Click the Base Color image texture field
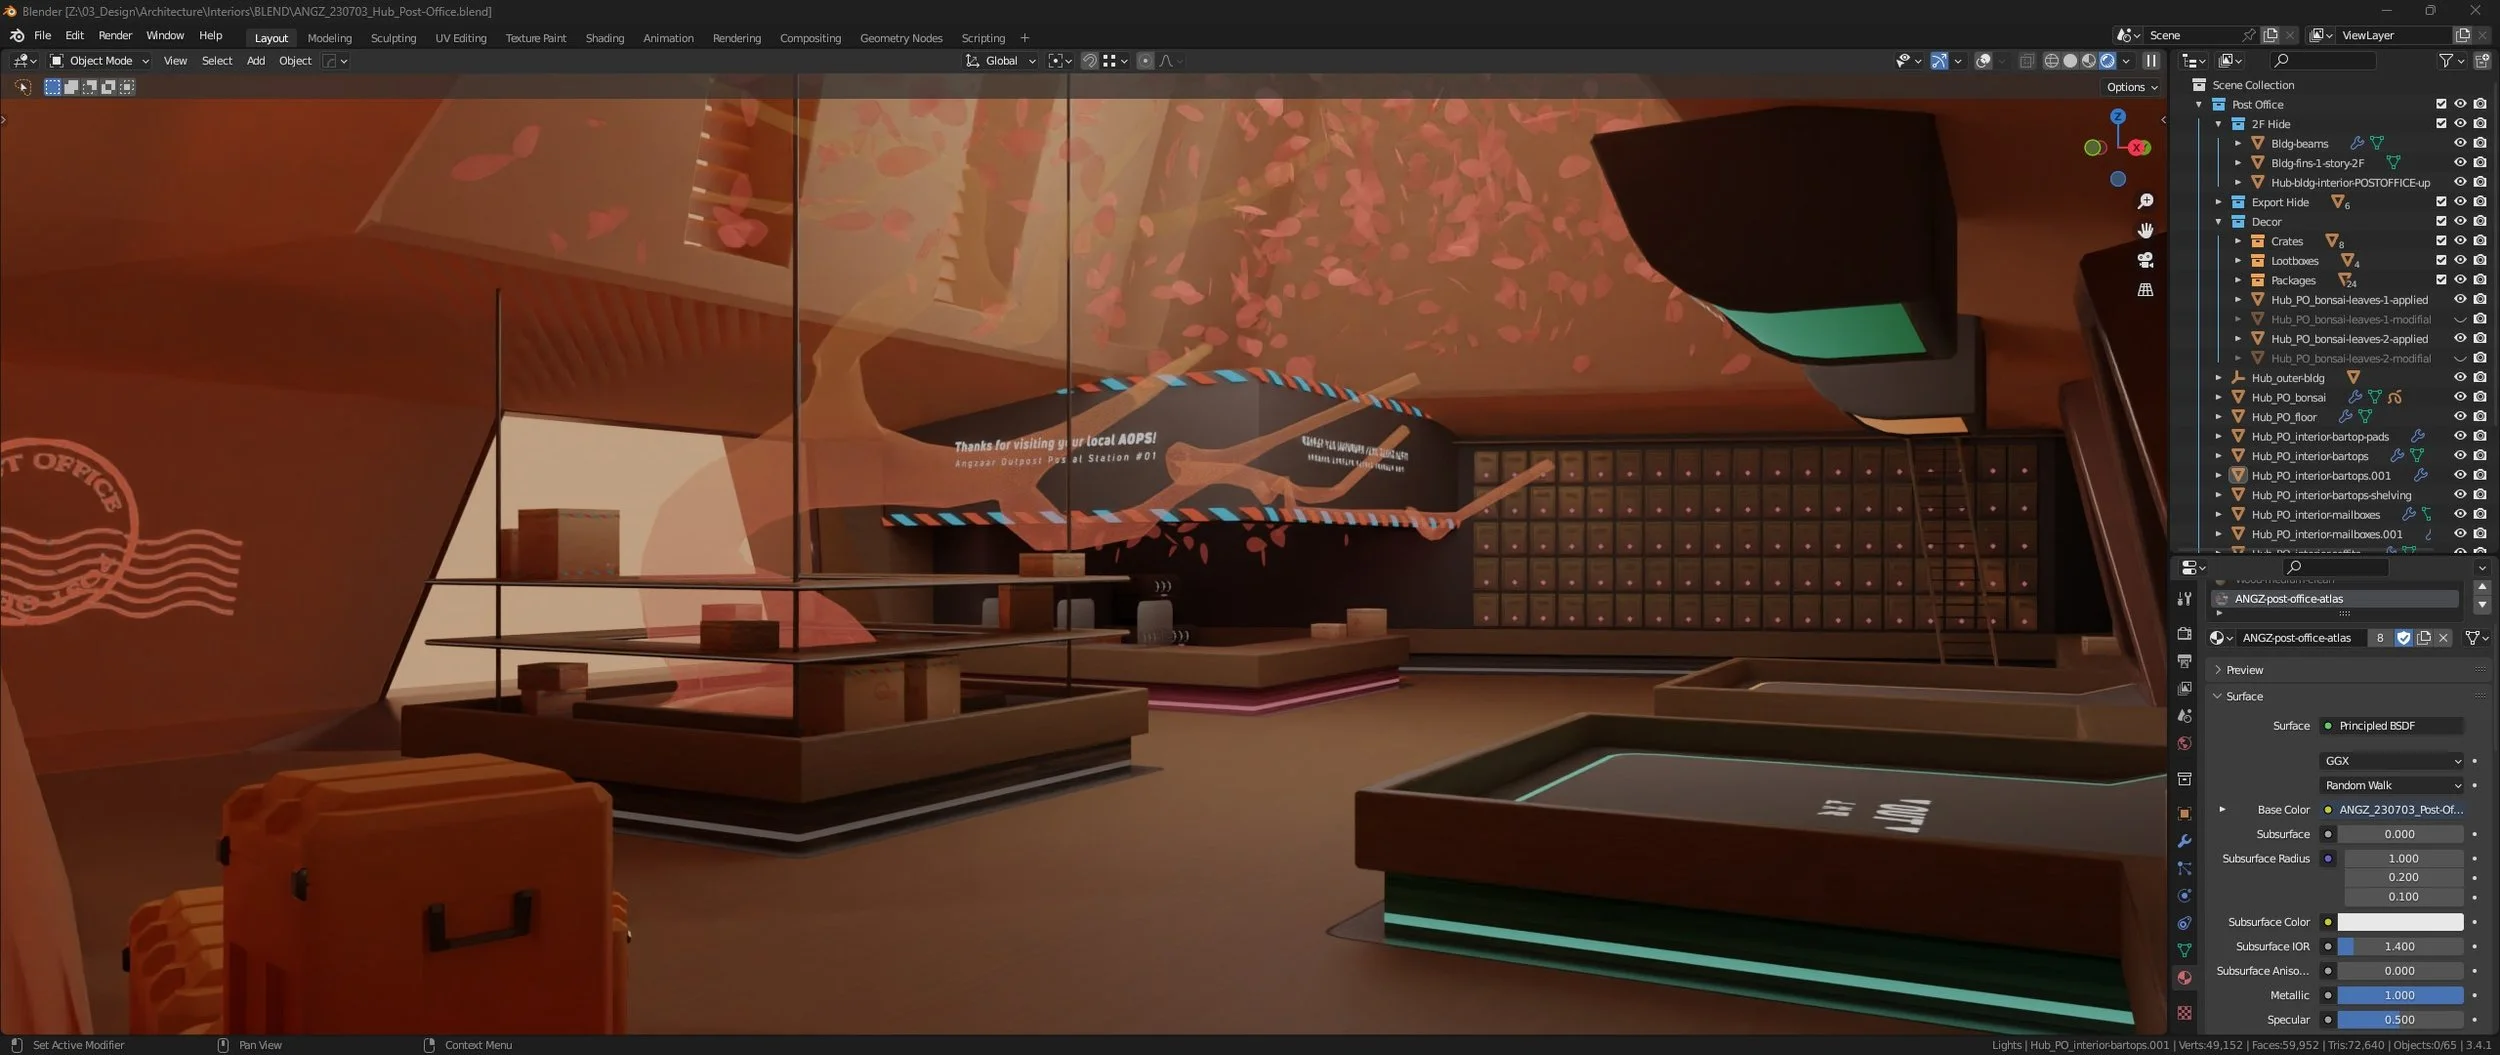 click(2391, 810)
